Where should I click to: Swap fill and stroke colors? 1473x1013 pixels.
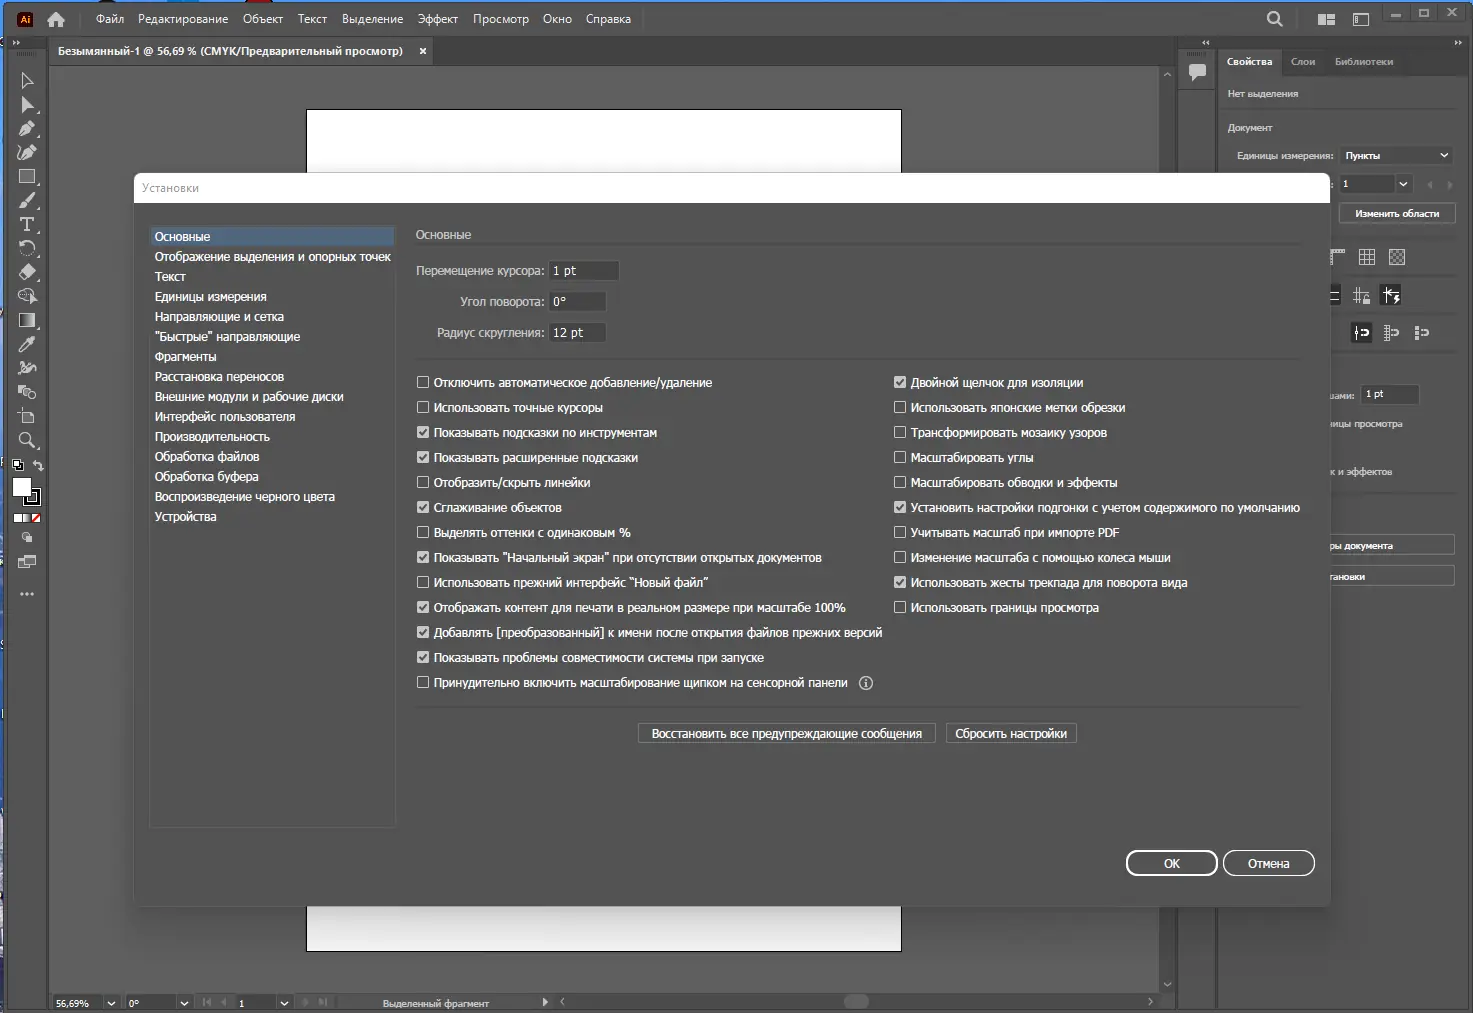point(38,466)
